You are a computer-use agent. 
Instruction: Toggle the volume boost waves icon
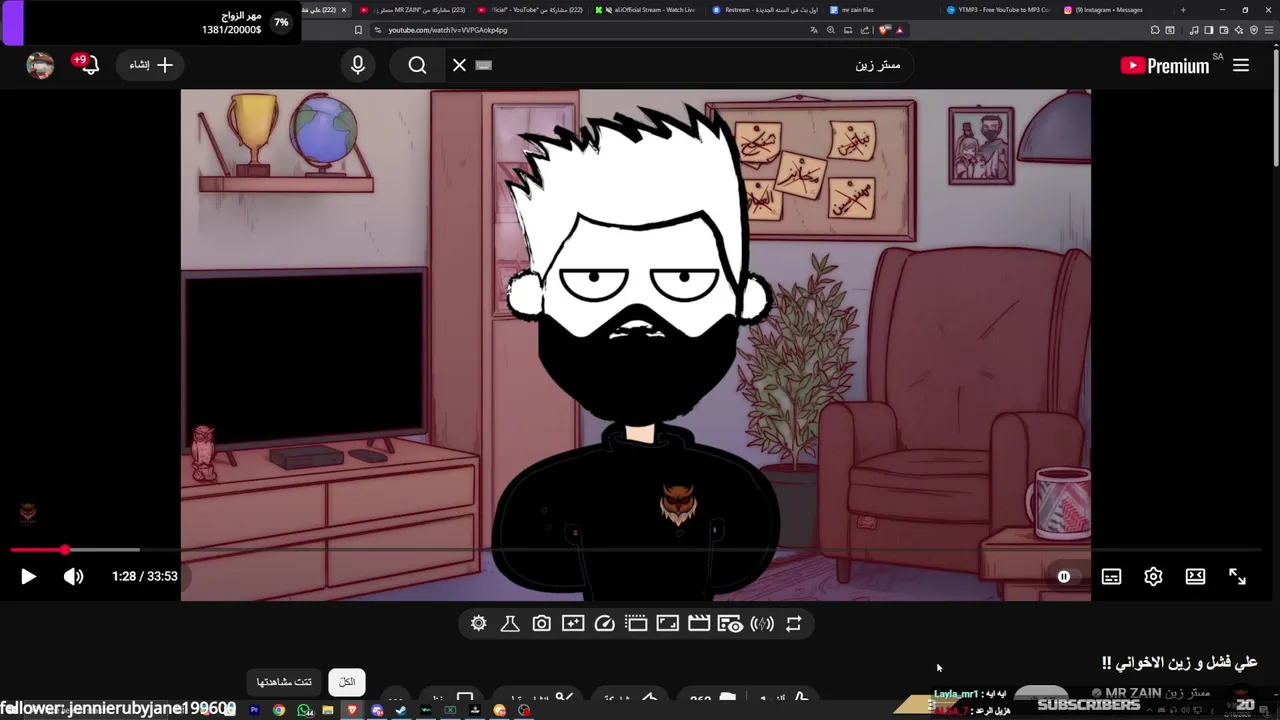click(x=762, y=623)
